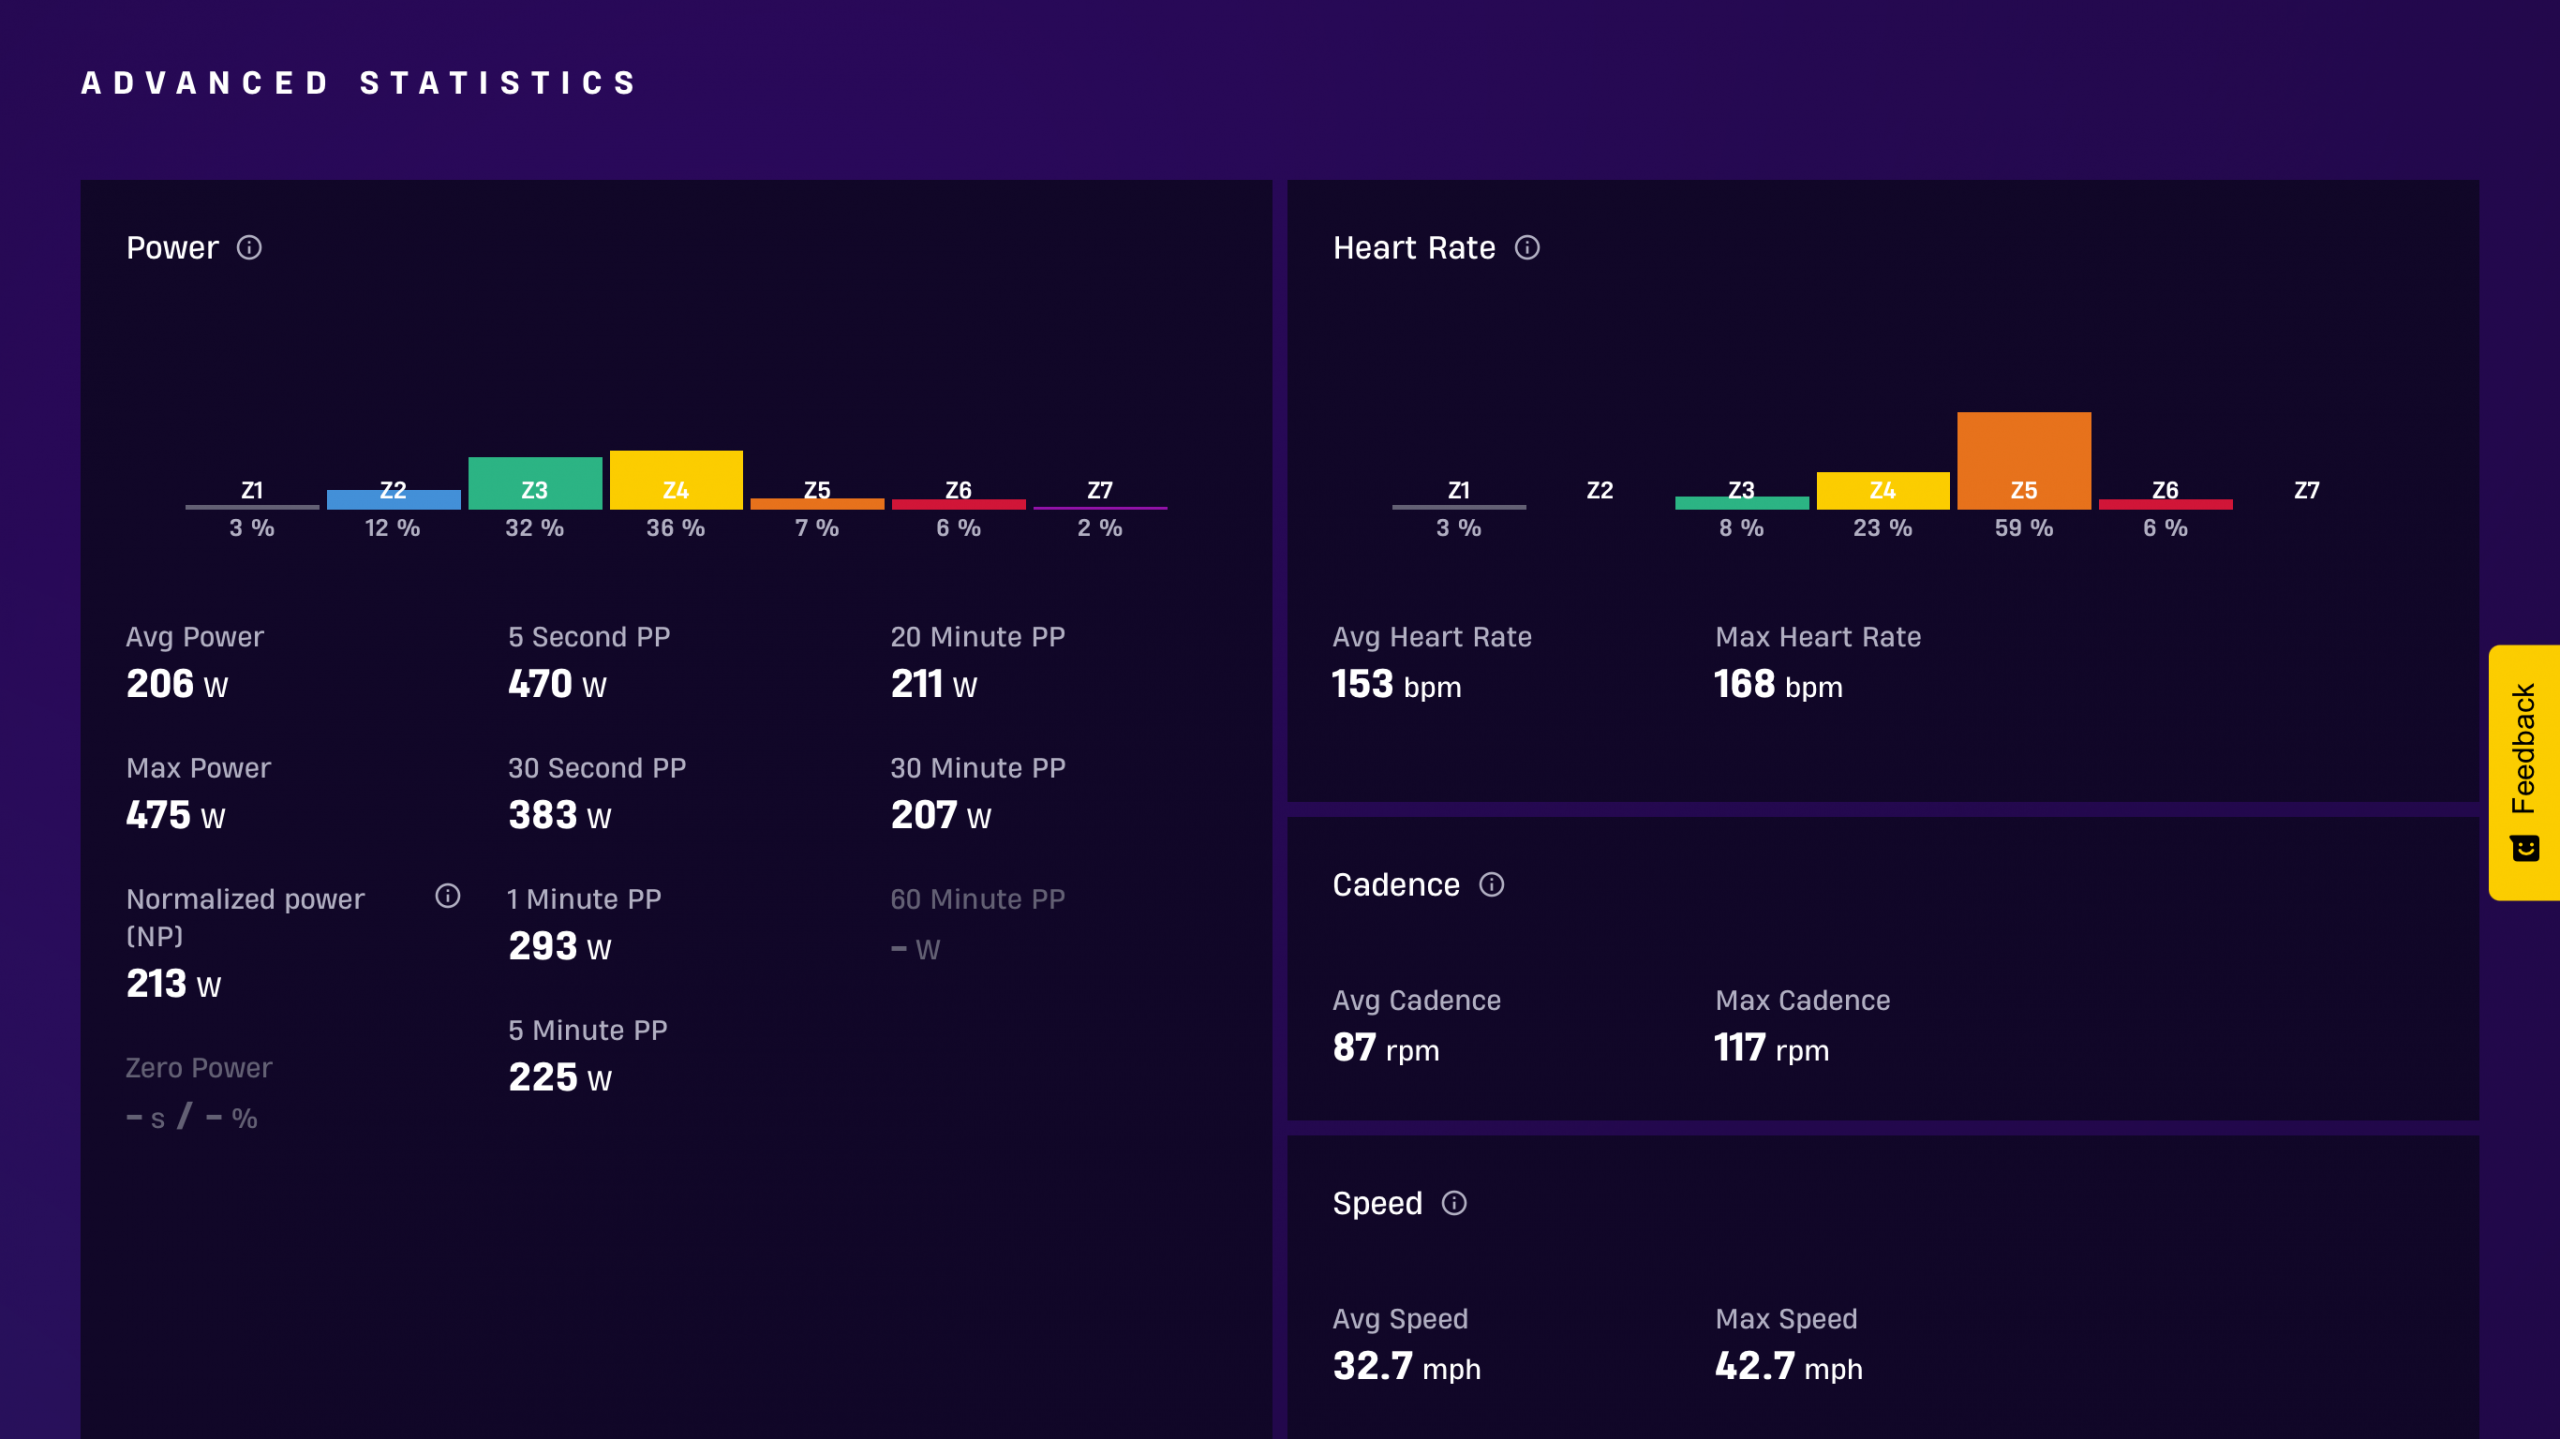Select the yellow Z4 power zone bar
This screenshot has height=1439, width=2560.
[676, 480]
